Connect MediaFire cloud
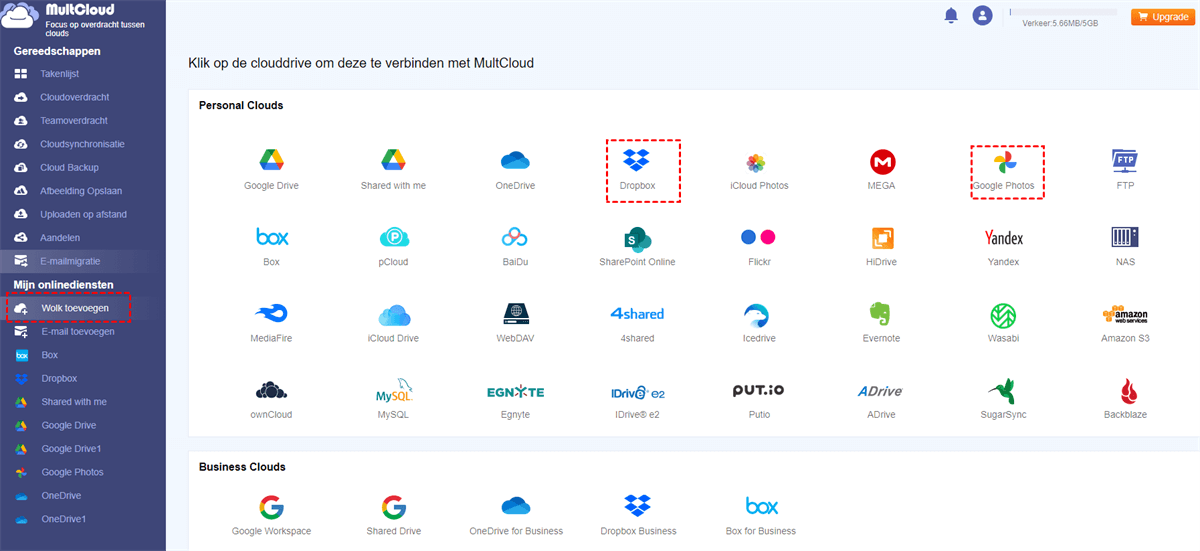This screenshot has width=1200, height=551. (x=271, y=314)
